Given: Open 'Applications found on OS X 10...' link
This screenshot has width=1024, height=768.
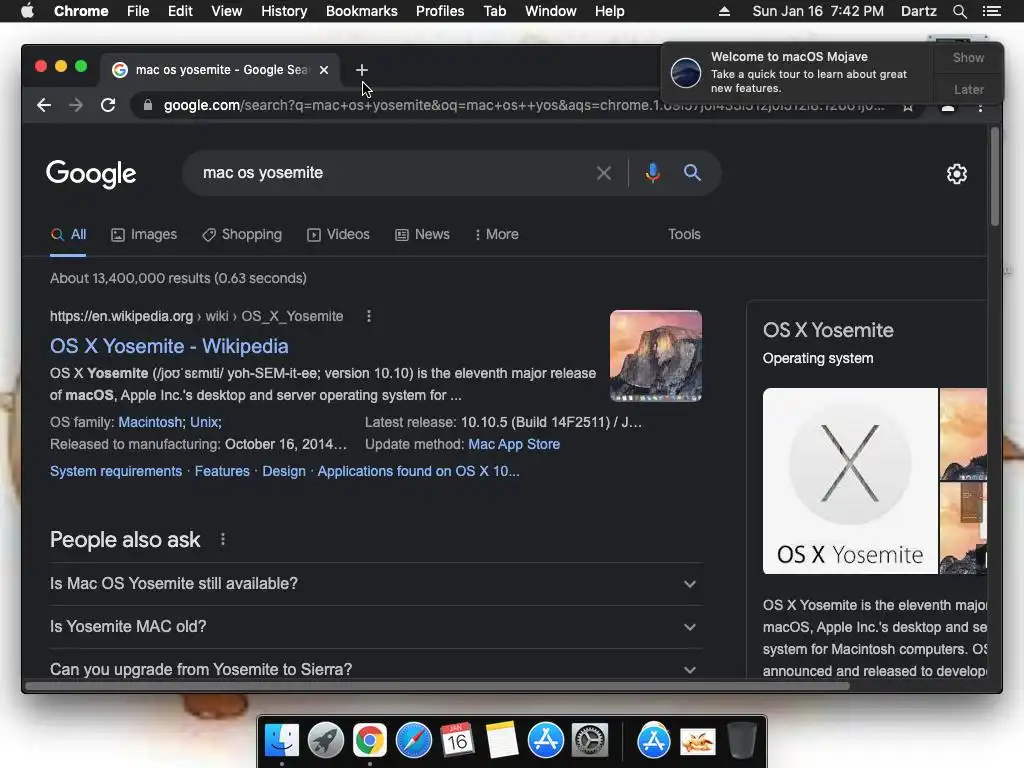Looking at the screenshot, I should [419, 472].
